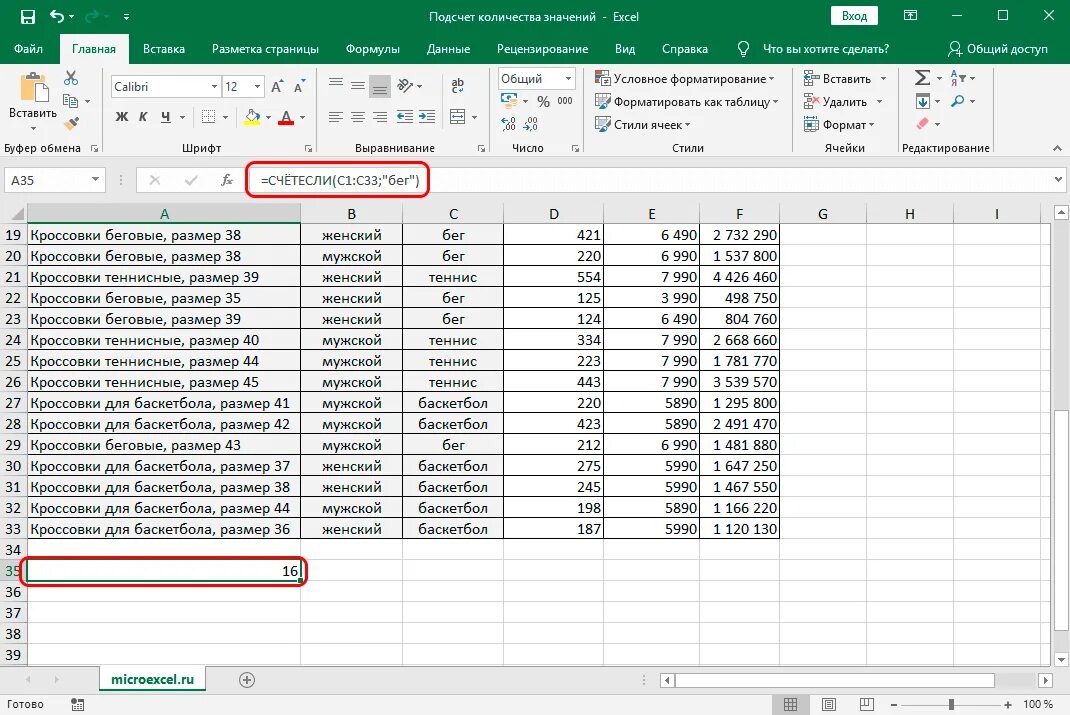The height and width of the screenshot is (715, 1070).
Task: Open the Name Box dropdown arrow
Action: click(x=96, y=180)
